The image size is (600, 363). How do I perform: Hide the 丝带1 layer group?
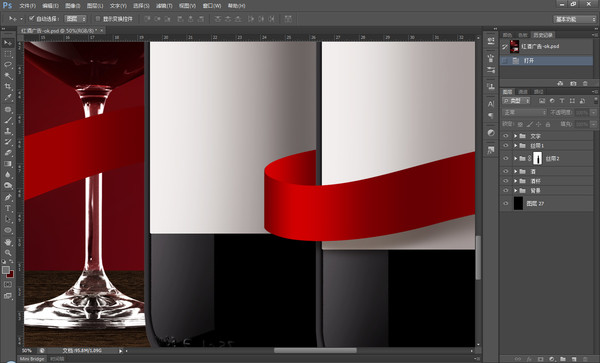pyautogui.click(x=505, y=145)
